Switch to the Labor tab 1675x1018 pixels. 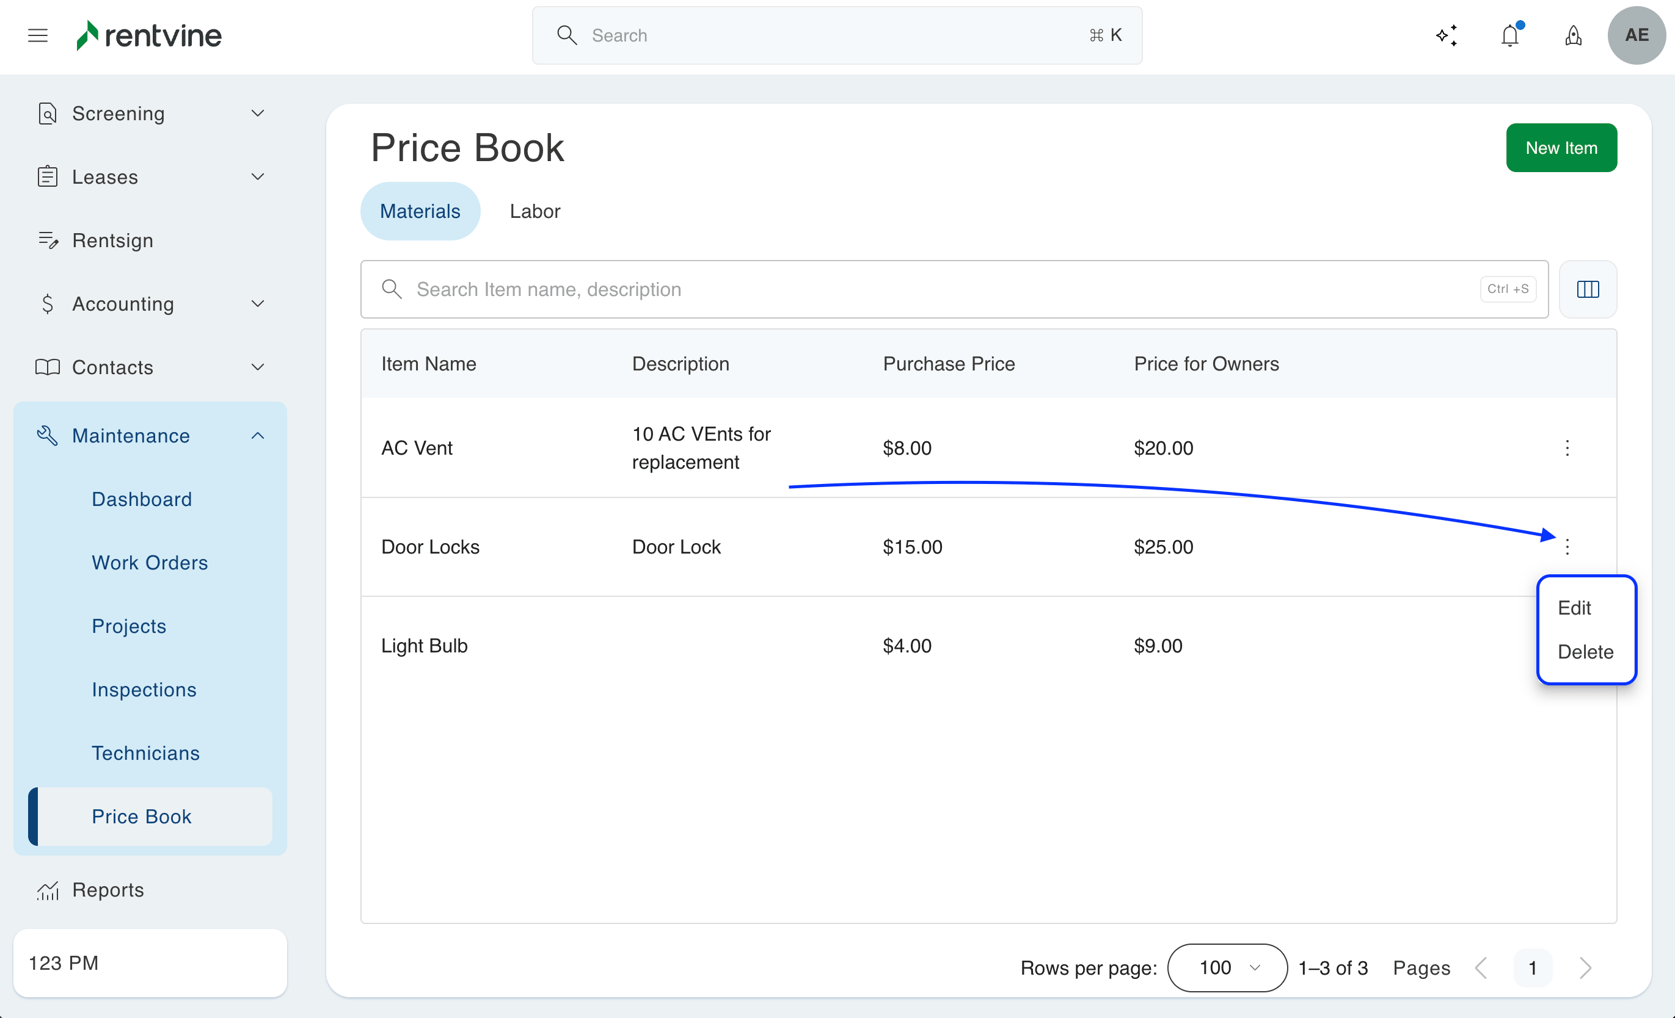pyautogui.click(x=535, y=211)
